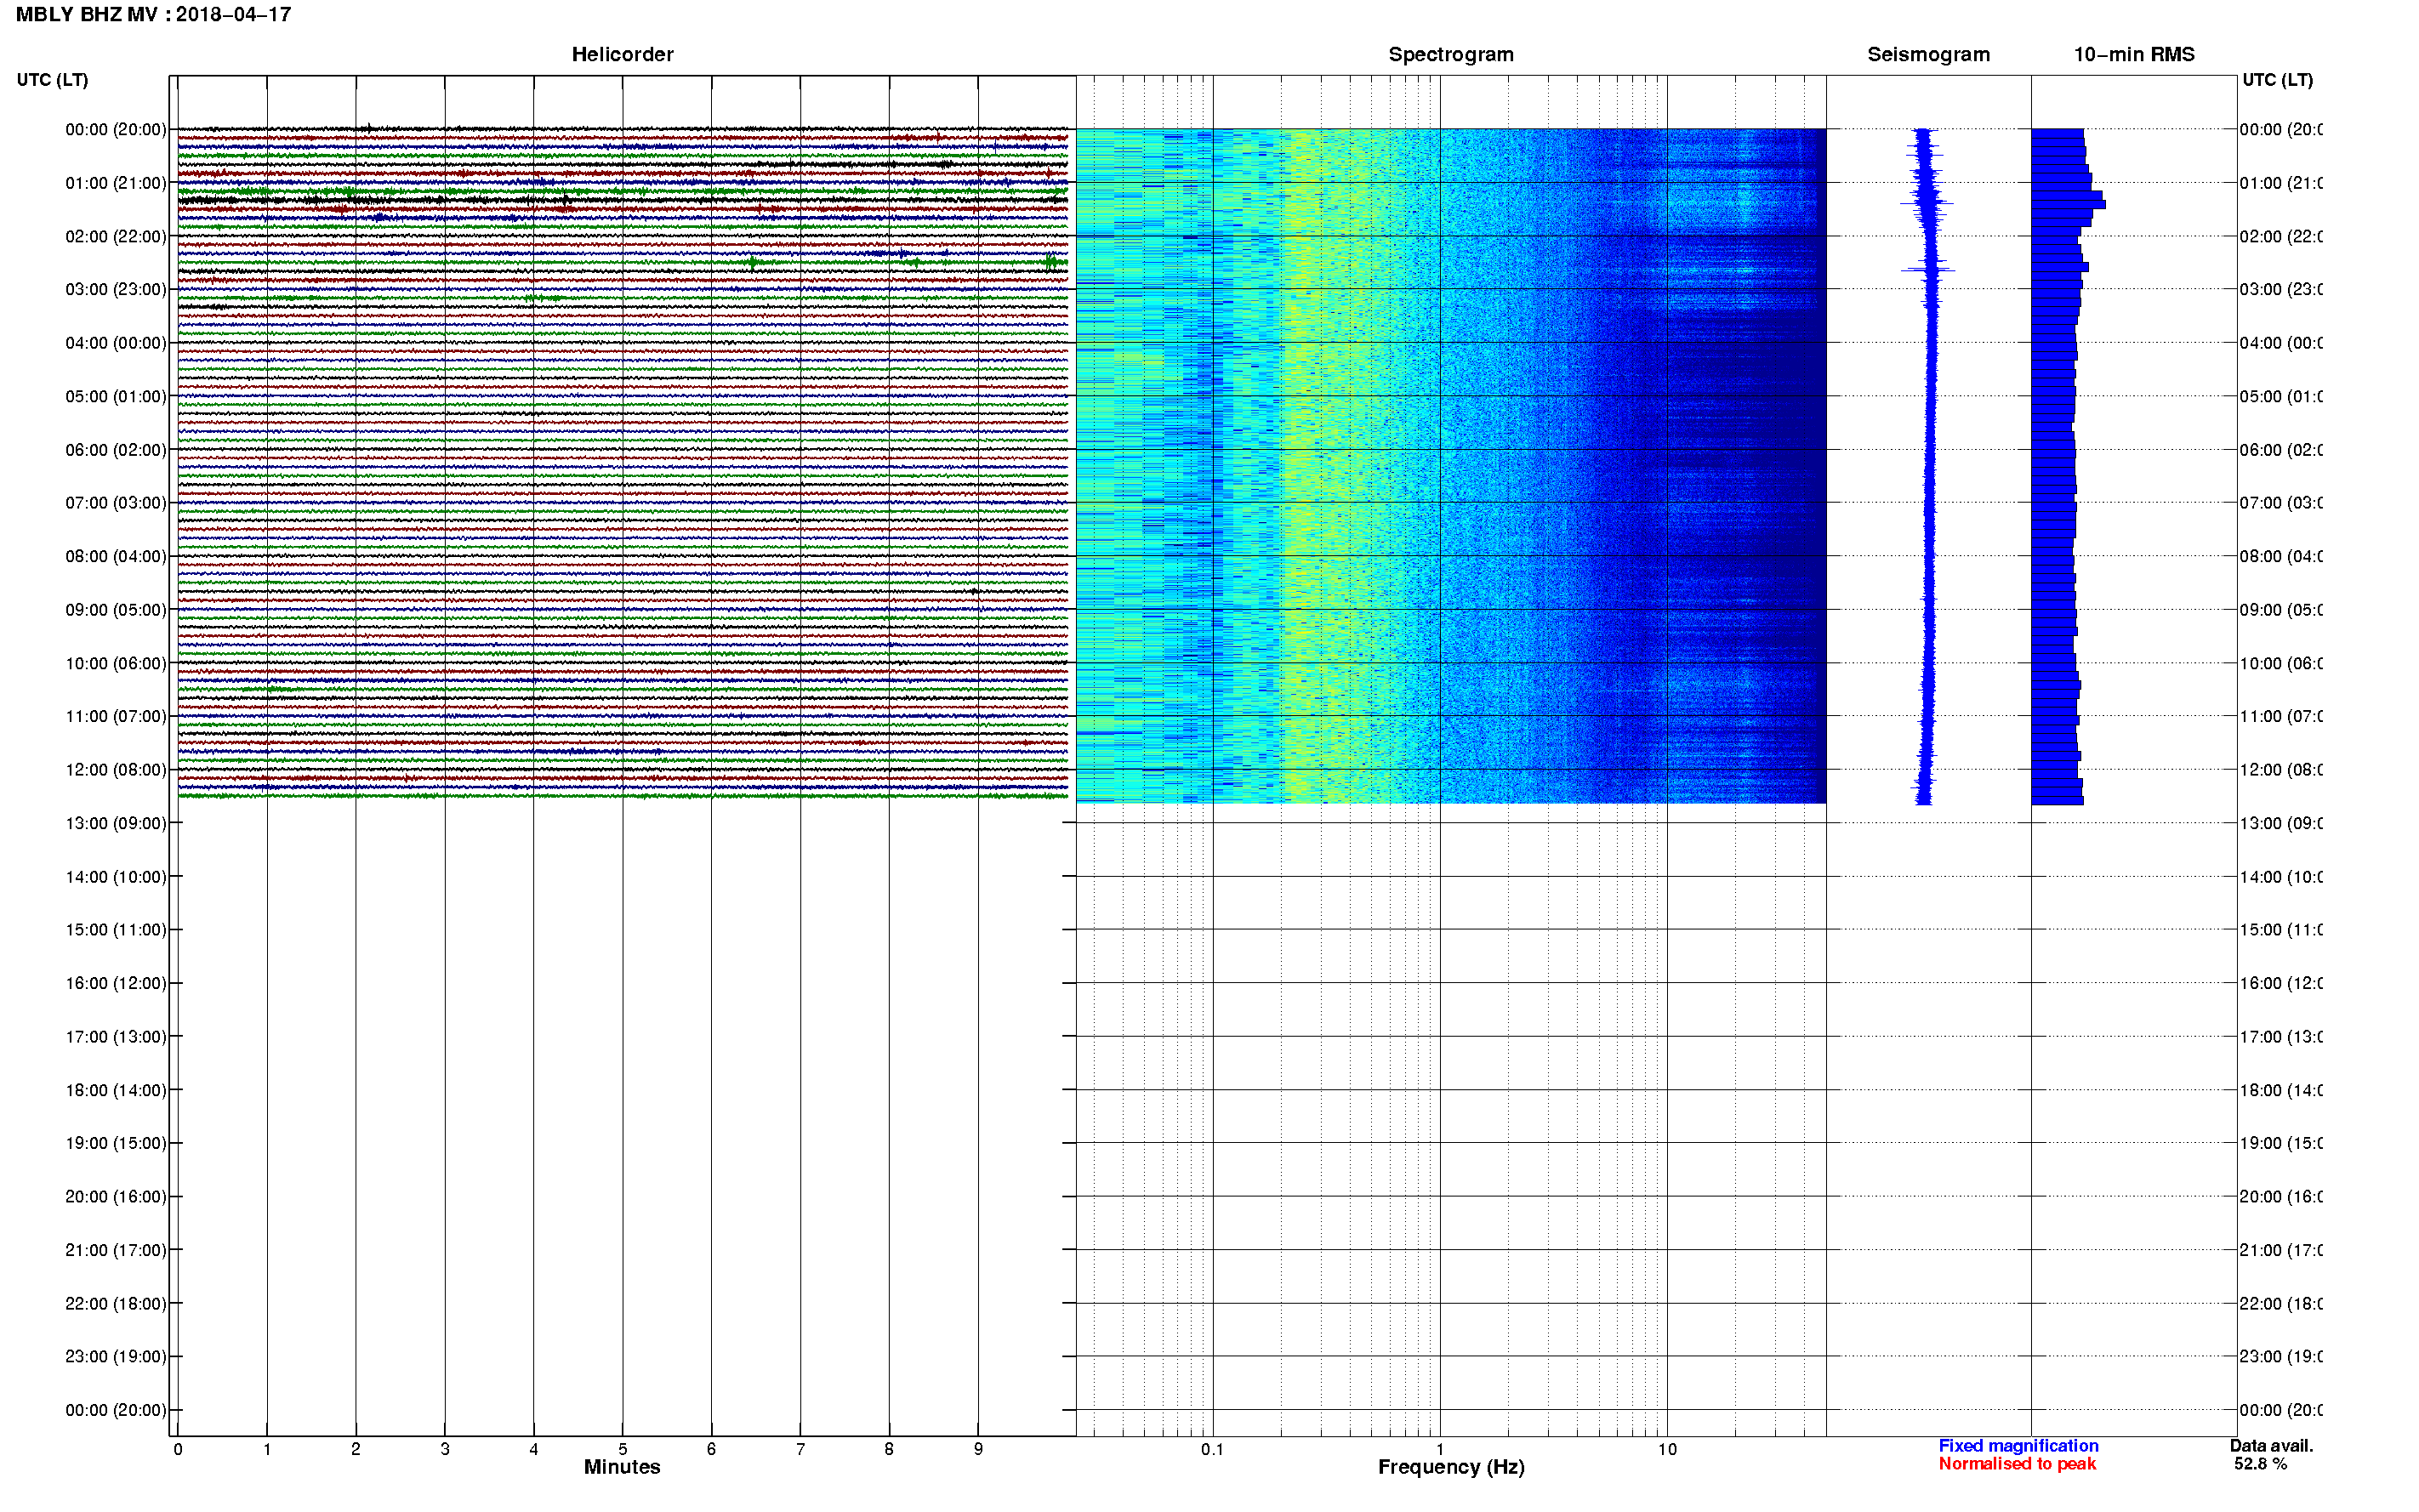
Task: Select the '11:00 (07:00)' left-axis time label
Action: click(116, 717)
